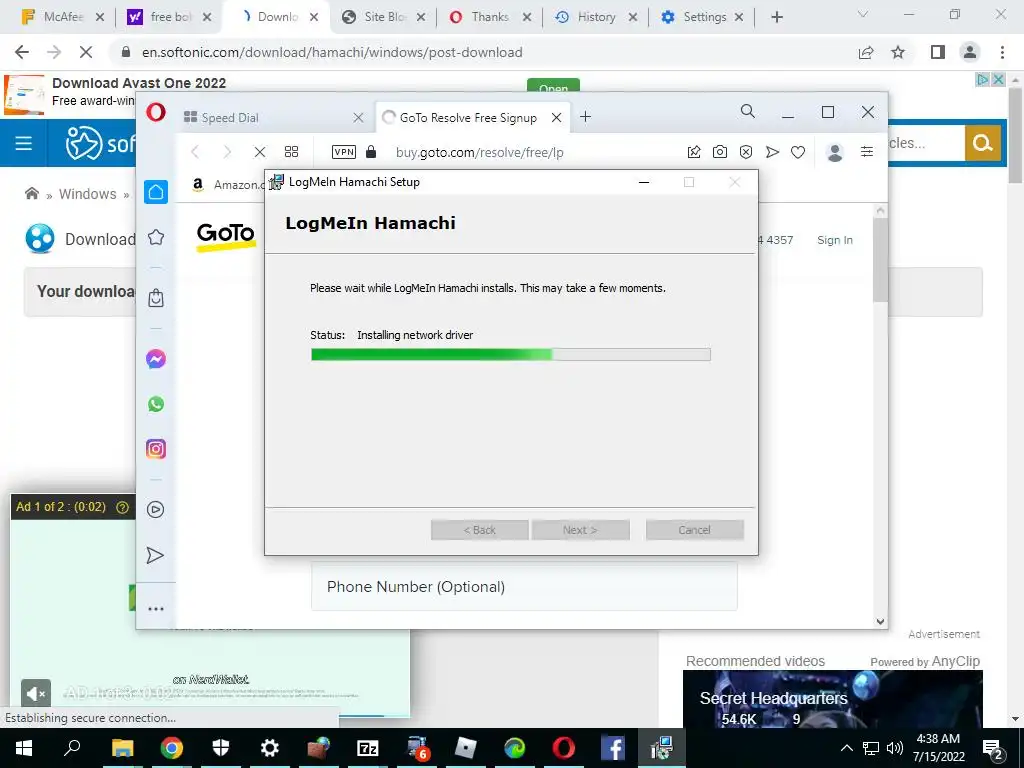Switch to GoTo Resolve Free Signup tab
1024x768 pixels.
point(472,118)
